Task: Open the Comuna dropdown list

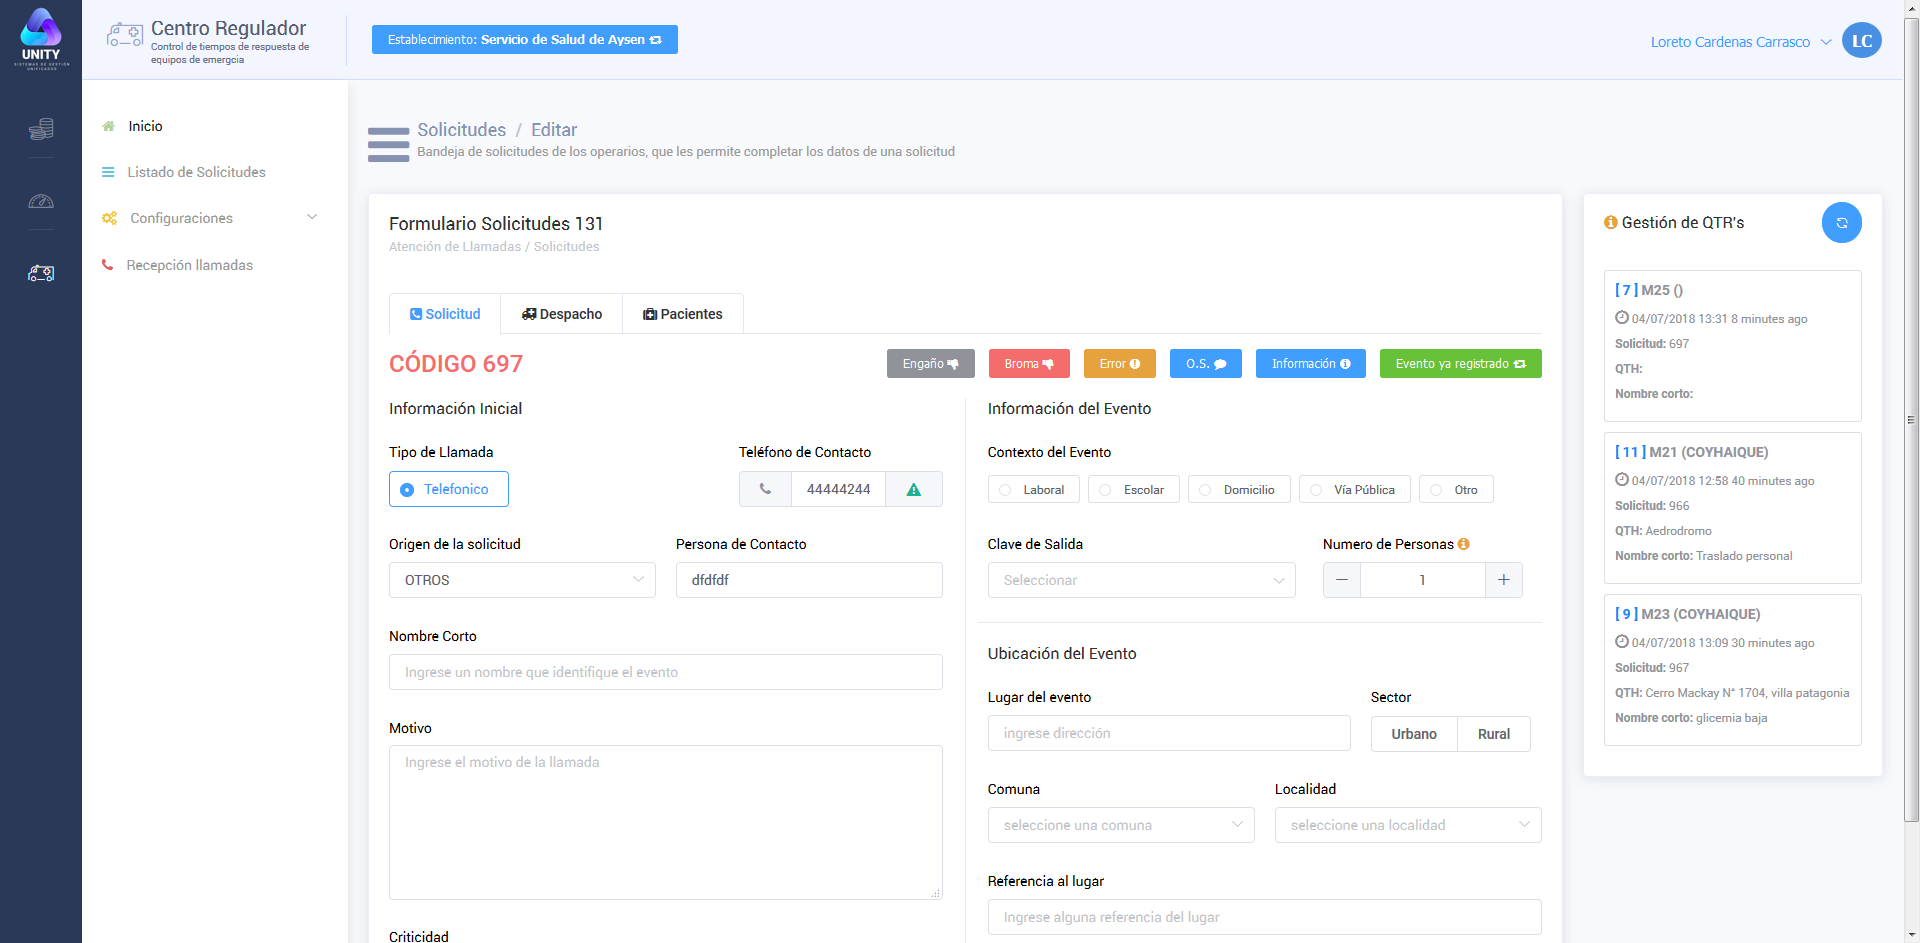Action: (1120, 825)
